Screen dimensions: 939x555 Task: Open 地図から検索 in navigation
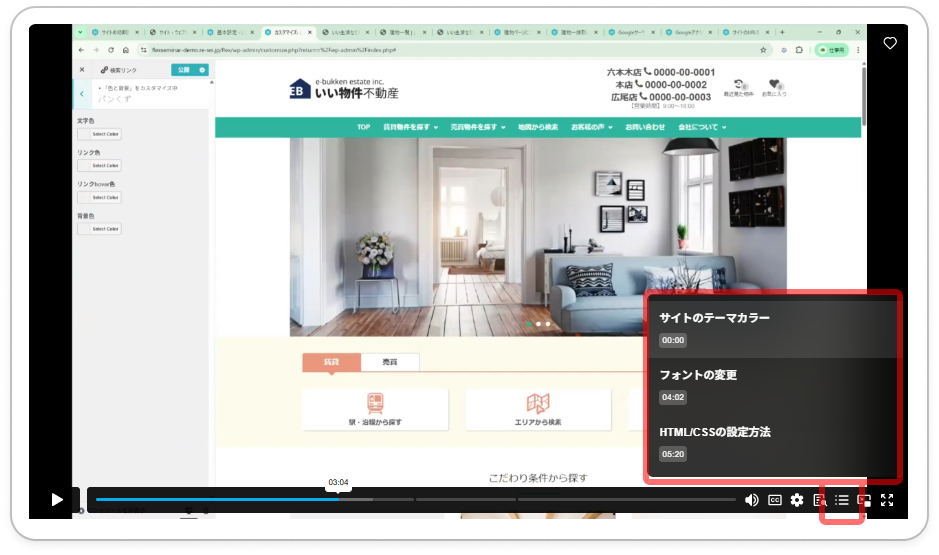[538, 127]
